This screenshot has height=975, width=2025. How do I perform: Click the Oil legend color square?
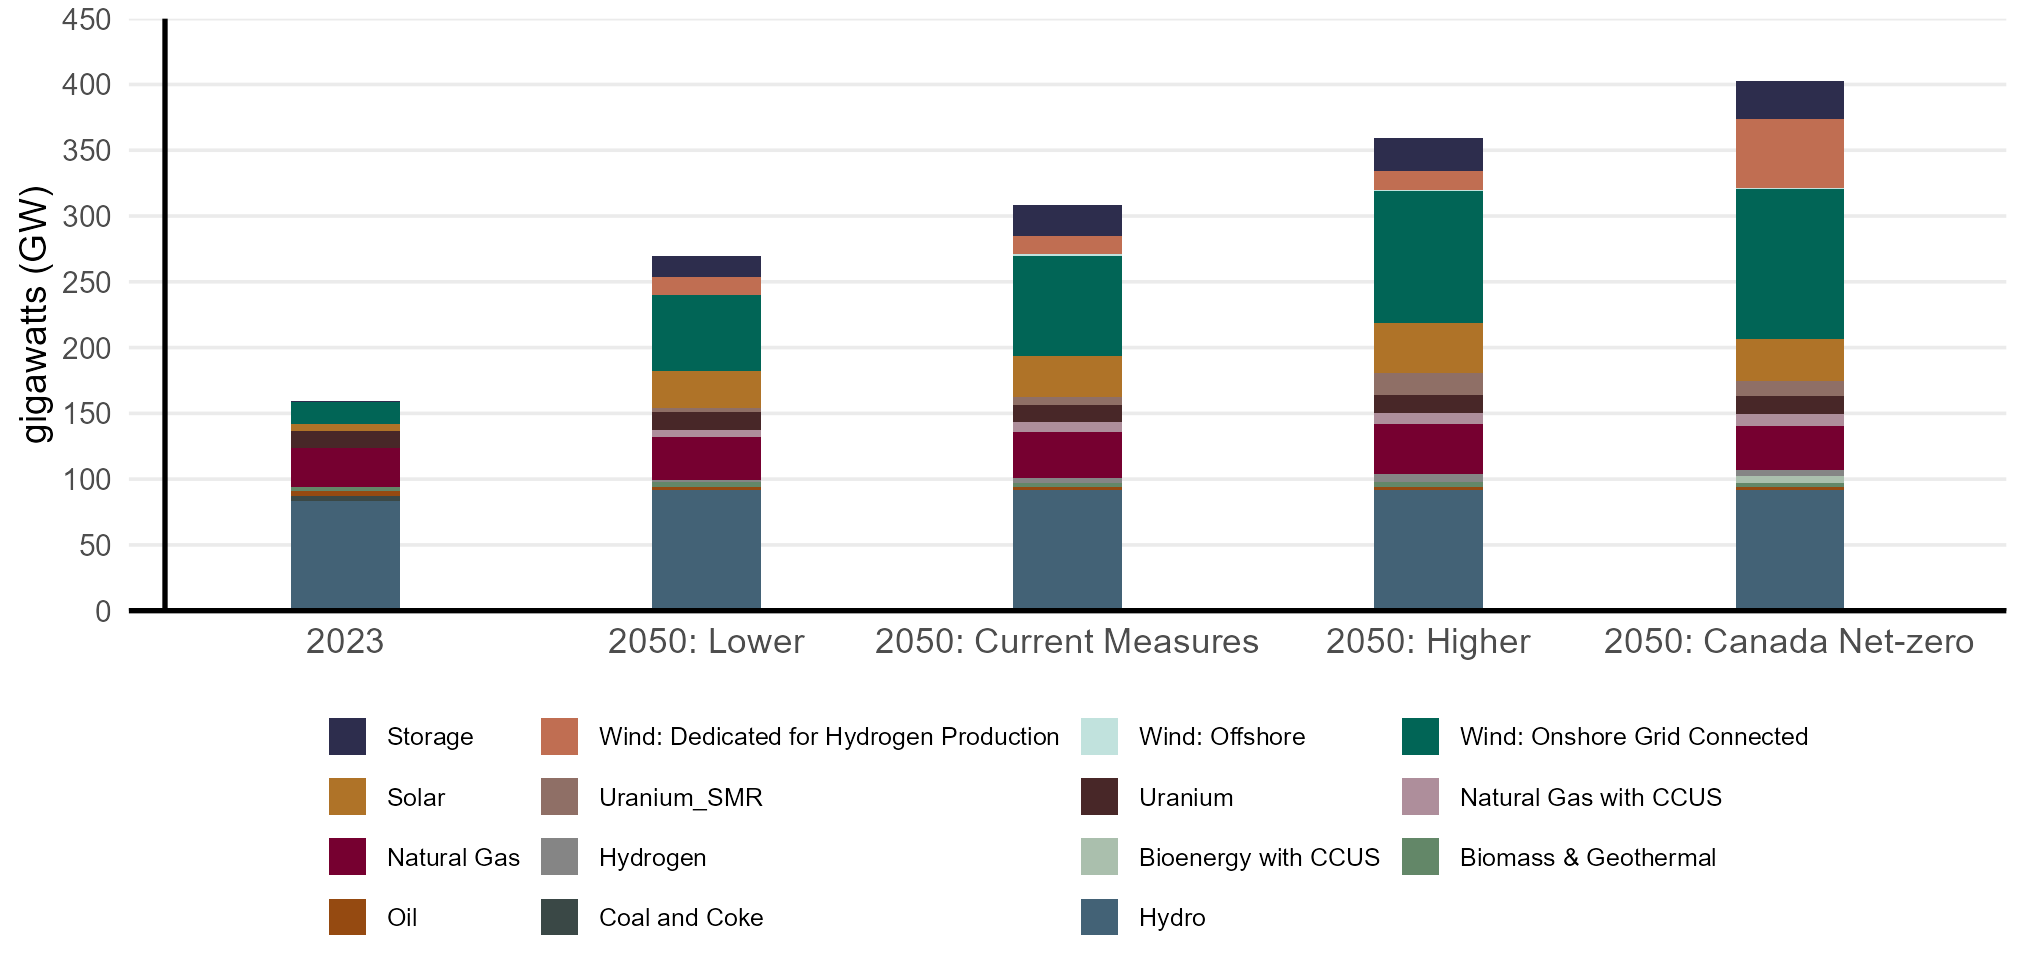coord(347,917)
